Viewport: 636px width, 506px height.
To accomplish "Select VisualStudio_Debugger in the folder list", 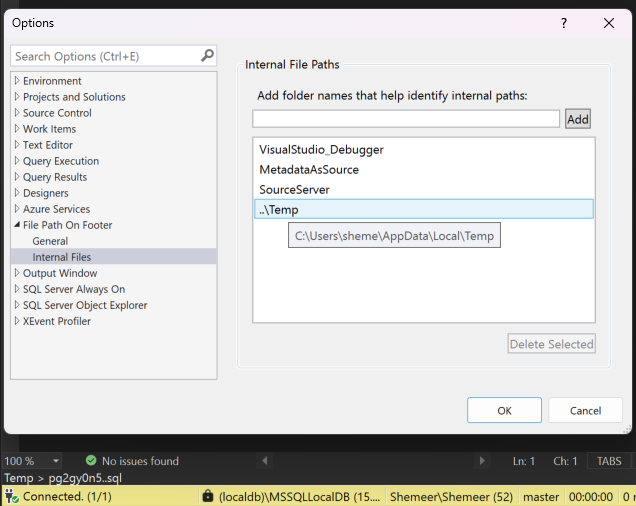I will 321,149.
